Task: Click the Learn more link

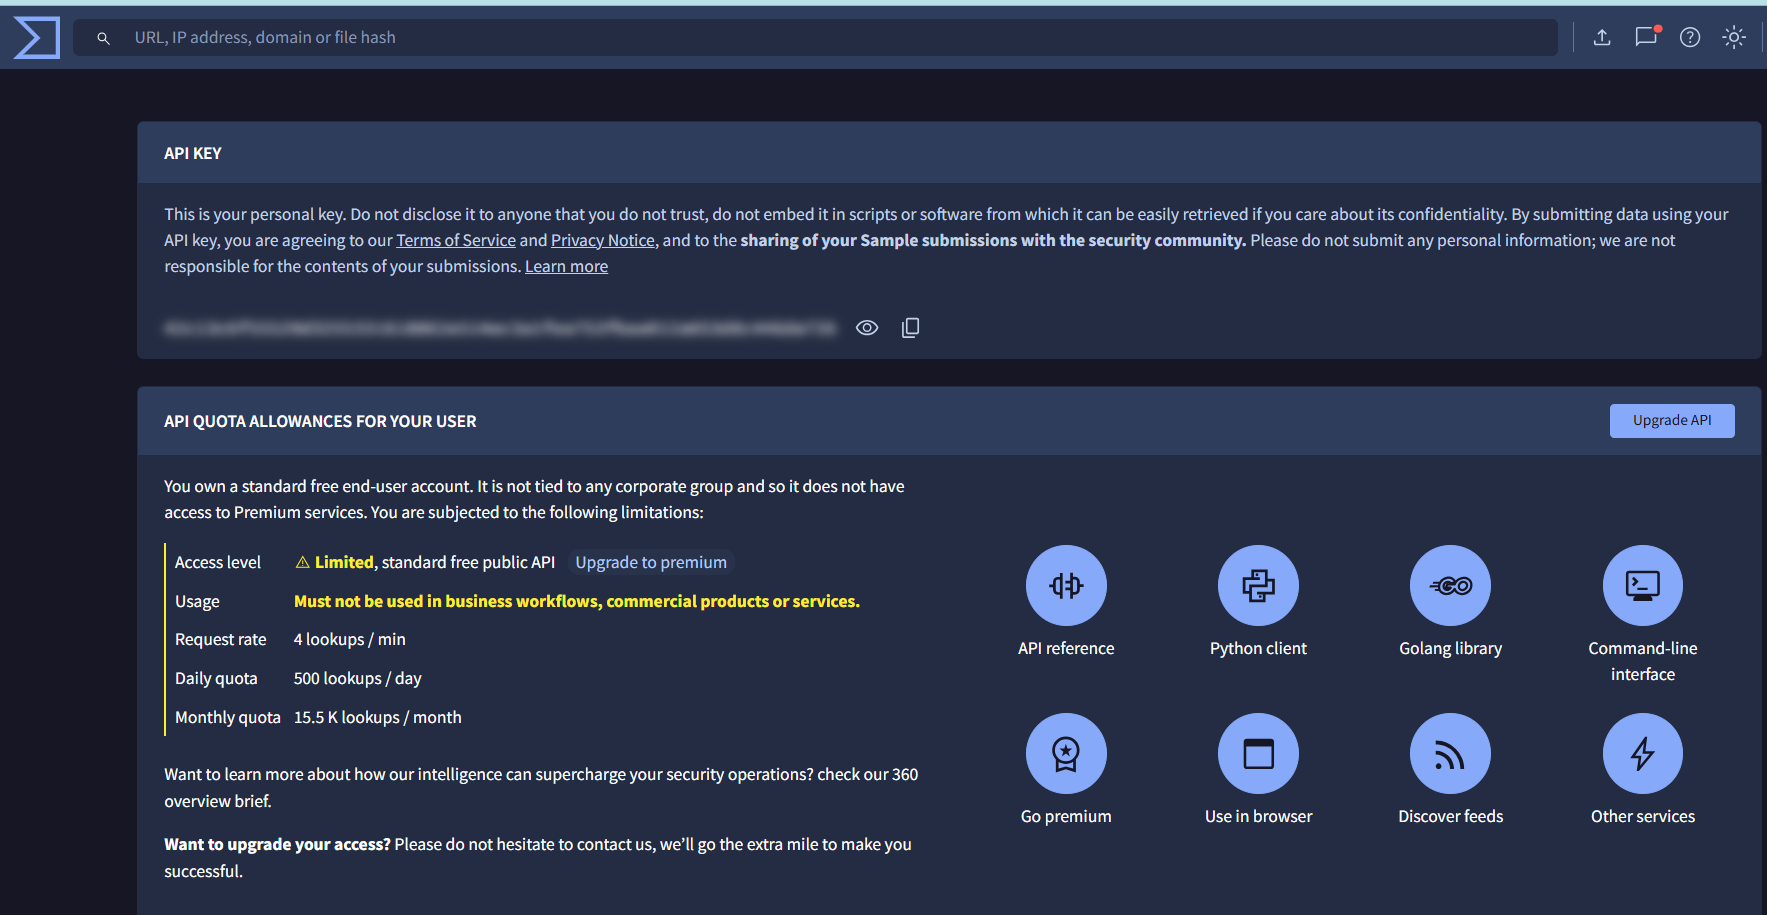Action: [x=566, y=265]
